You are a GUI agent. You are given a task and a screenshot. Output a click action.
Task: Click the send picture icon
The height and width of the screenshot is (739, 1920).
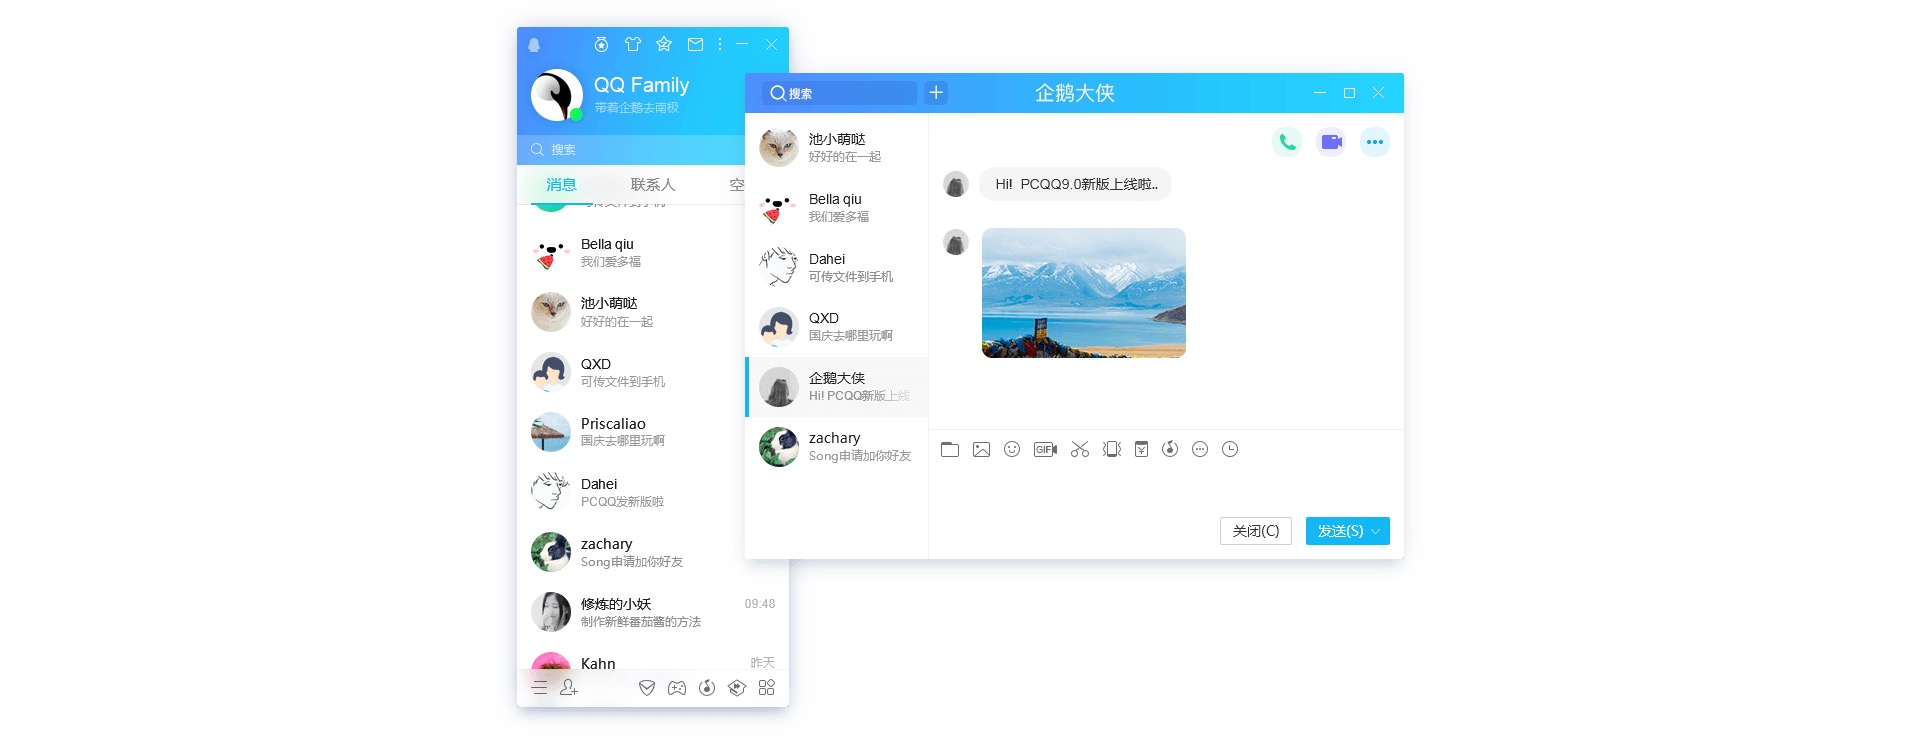tap(981, 450)
